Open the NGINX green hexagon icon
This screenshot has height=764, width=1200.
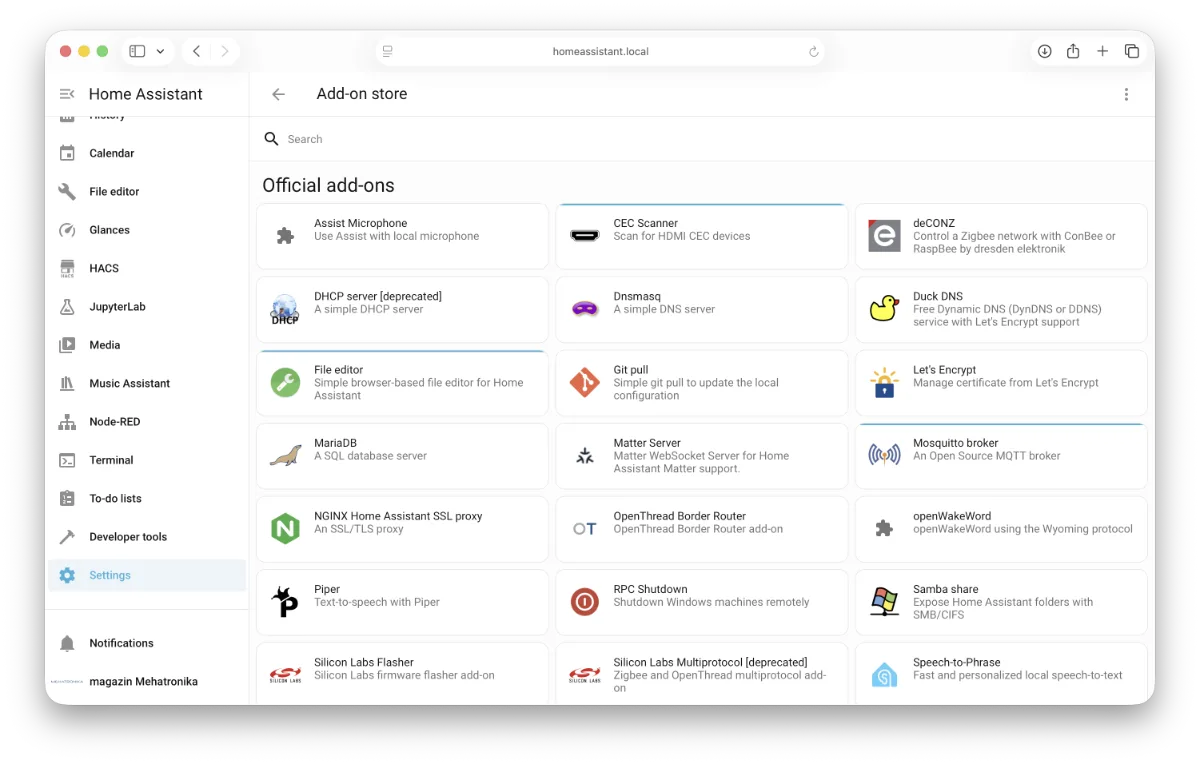tap(285, 529)
